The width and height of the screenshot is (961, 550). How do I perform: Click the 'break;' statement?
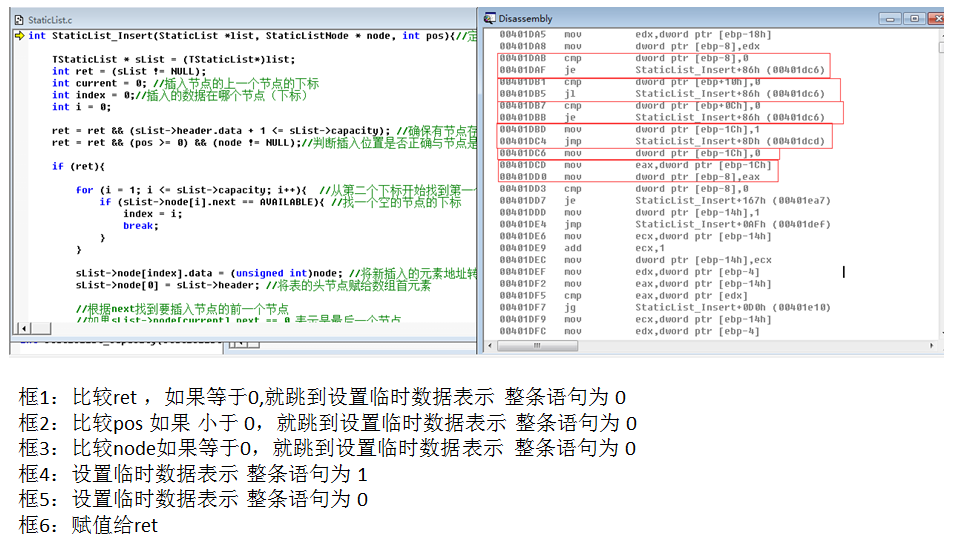pos(140,226)
